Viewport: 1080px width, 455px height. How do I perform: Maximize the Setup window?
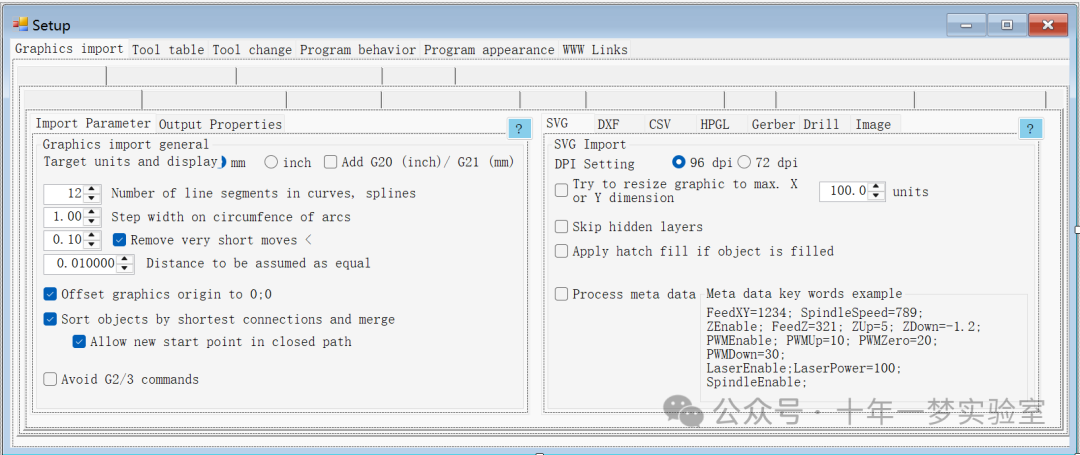coord(1006,25)
